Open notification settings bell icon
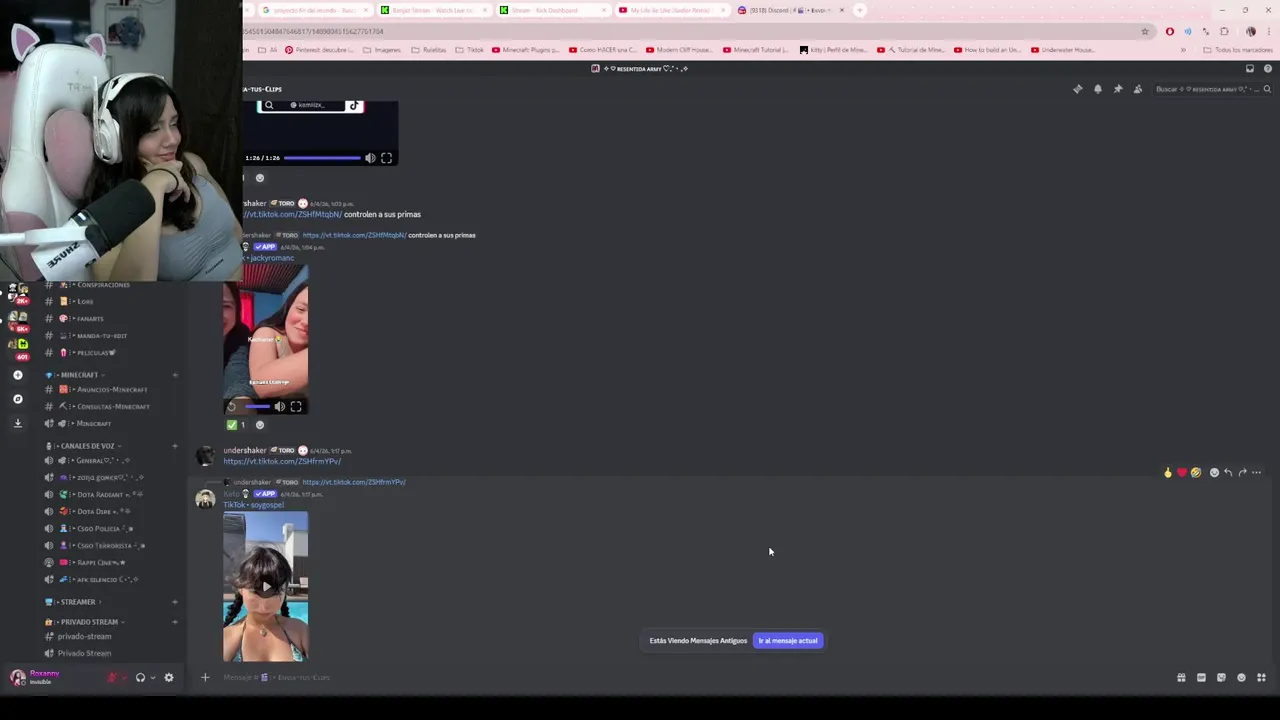 pos(1098,89)
